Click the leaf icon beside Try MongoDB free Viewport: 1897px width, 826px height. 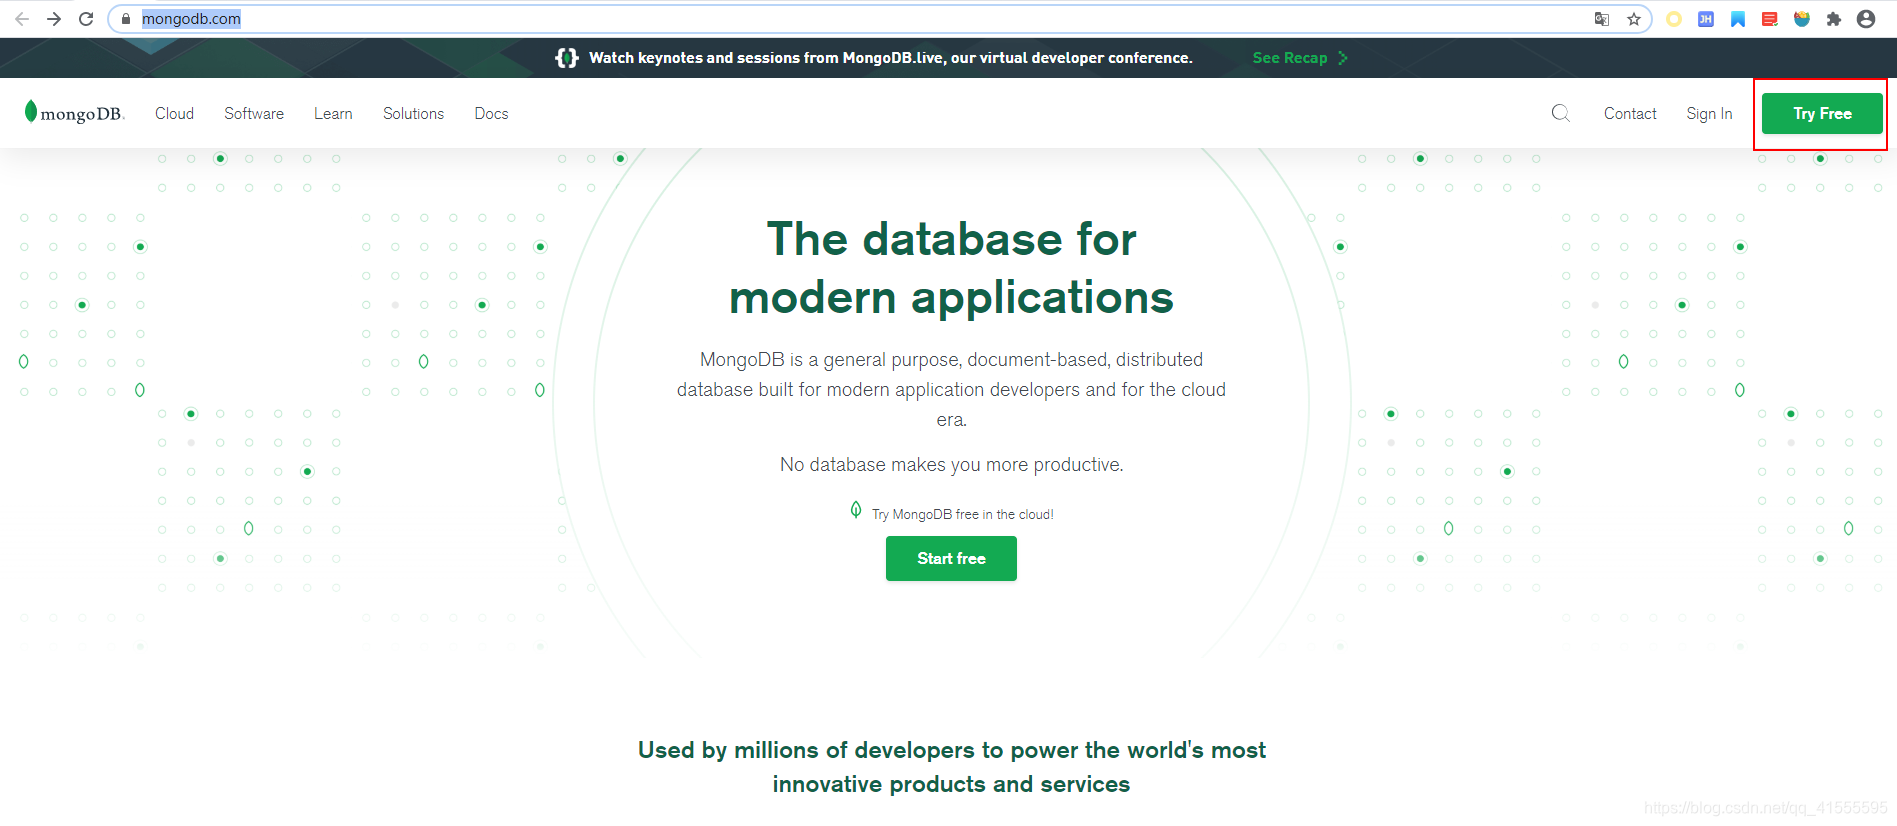coord(856,510)
